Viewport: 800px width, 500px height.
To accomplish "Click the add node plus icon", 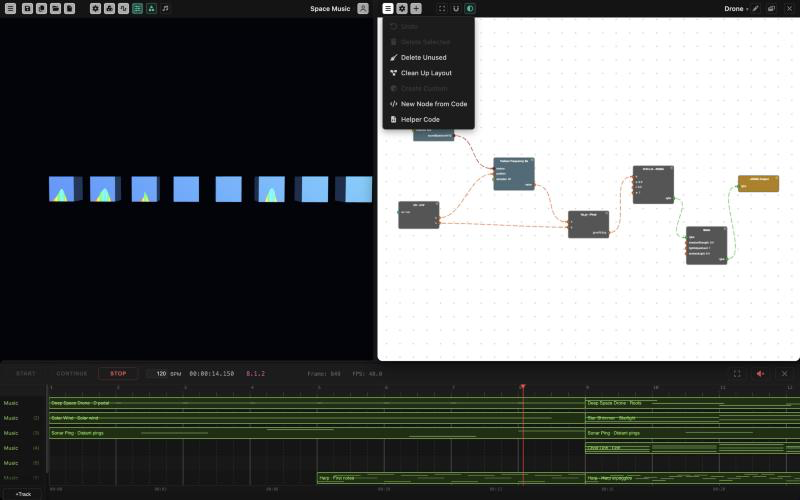I will 416,9.
